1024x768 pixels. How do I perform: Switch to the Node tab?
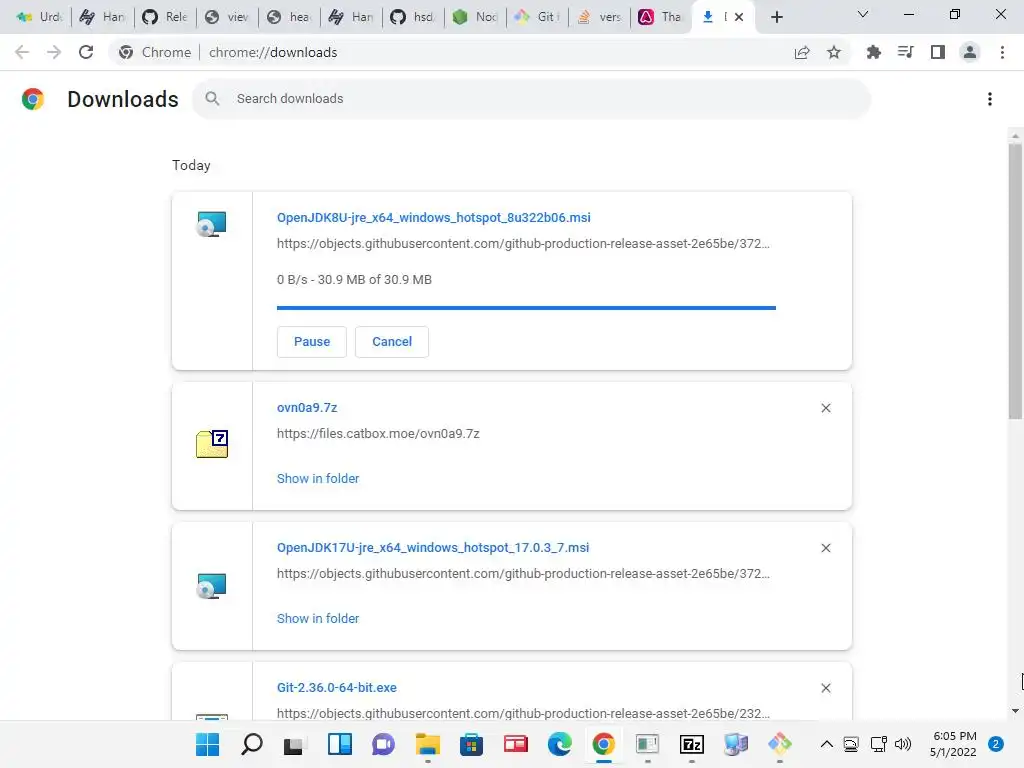pyautogui.click(x=475, y=17)
